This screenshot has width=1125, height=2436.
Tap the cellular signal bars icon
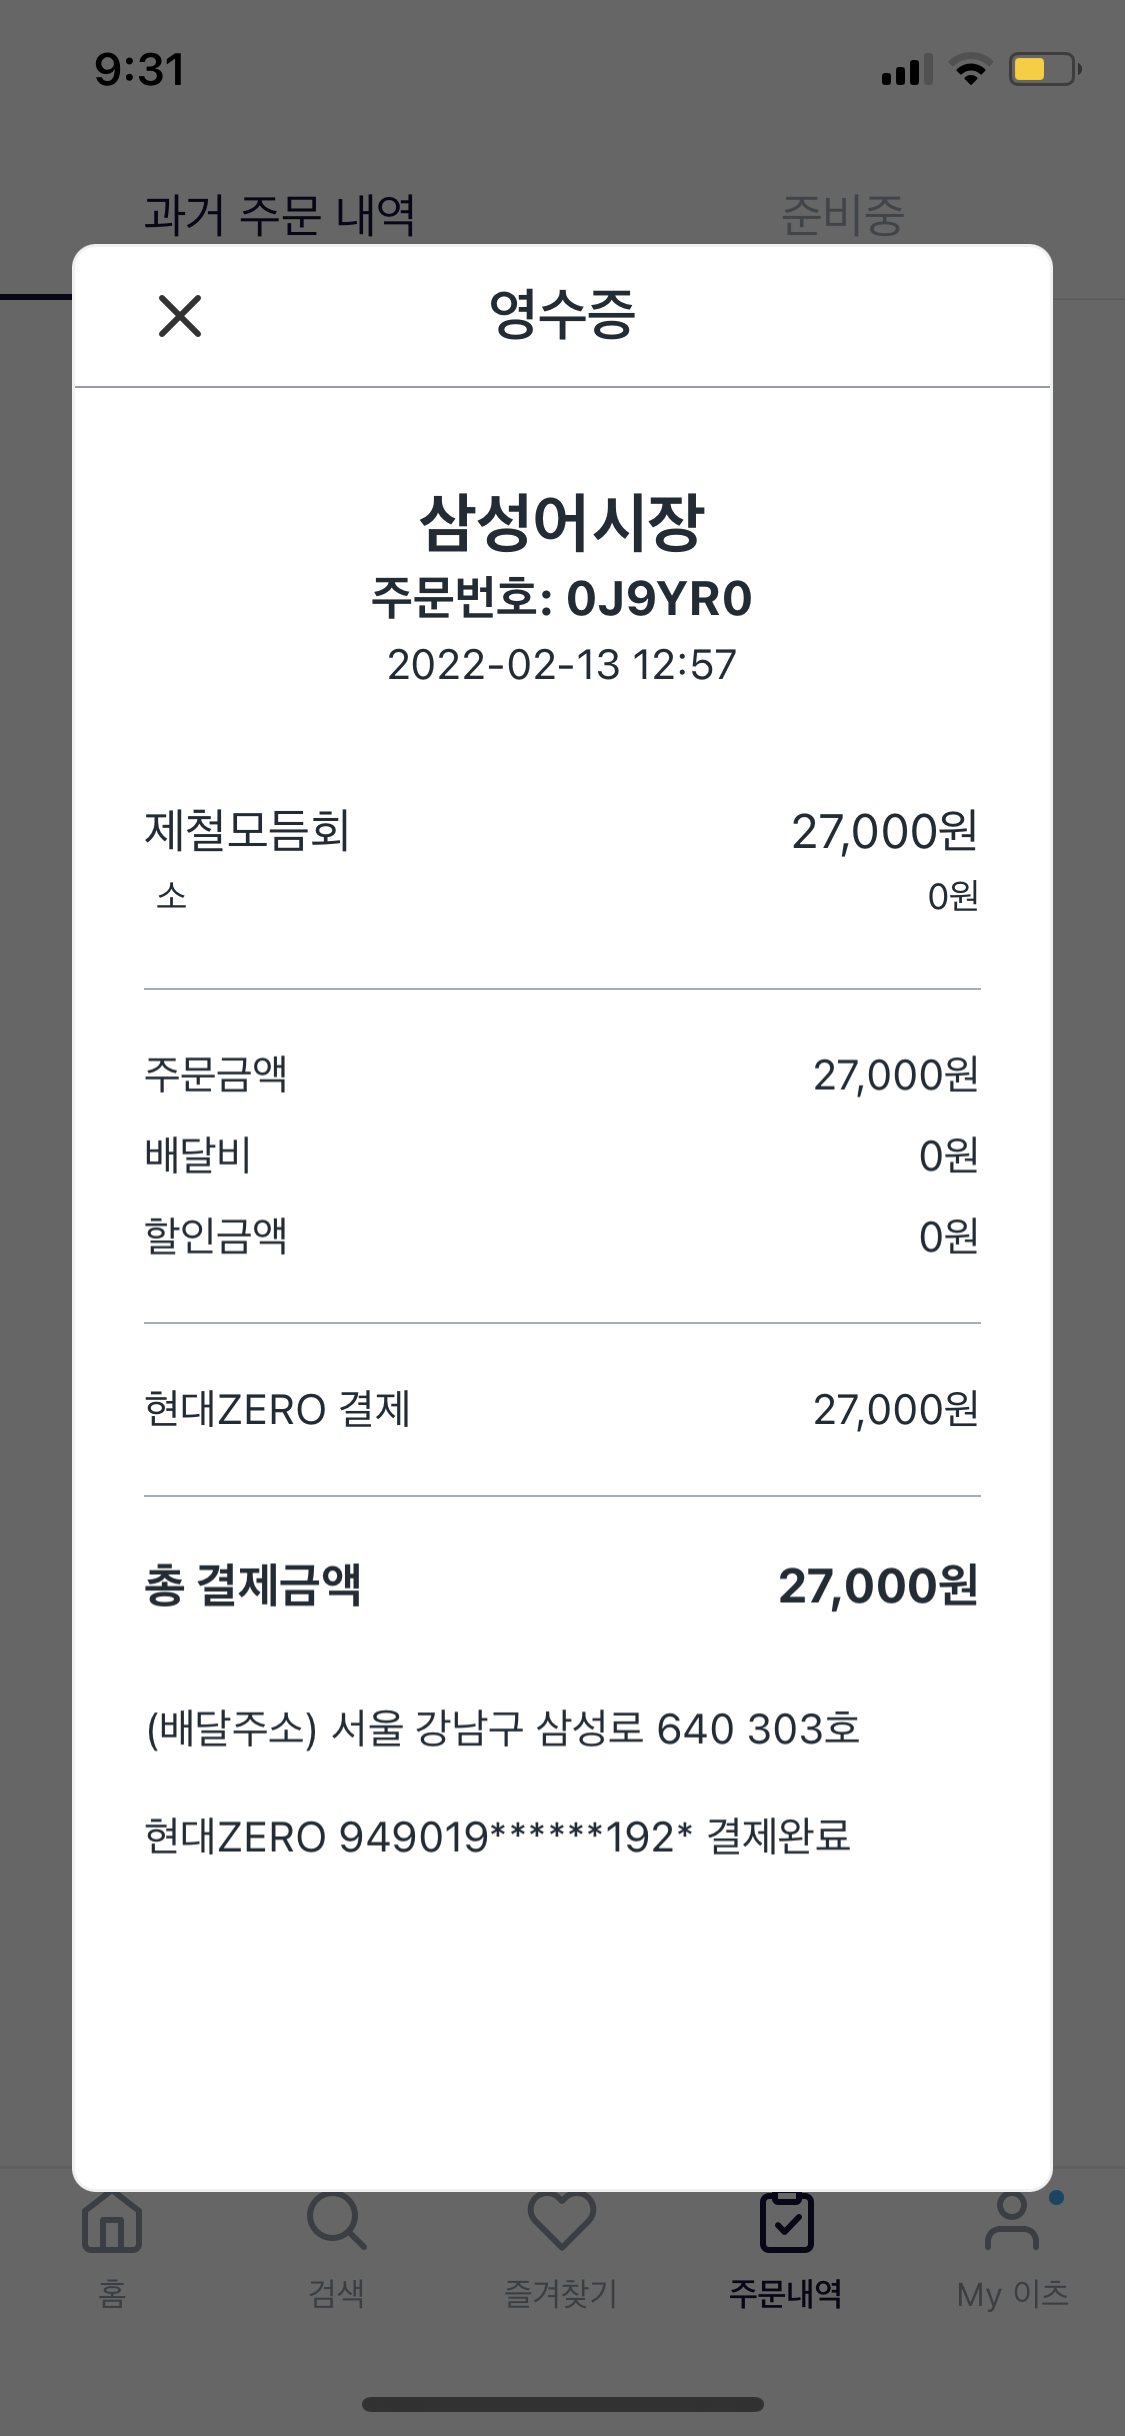click(905, 70)
